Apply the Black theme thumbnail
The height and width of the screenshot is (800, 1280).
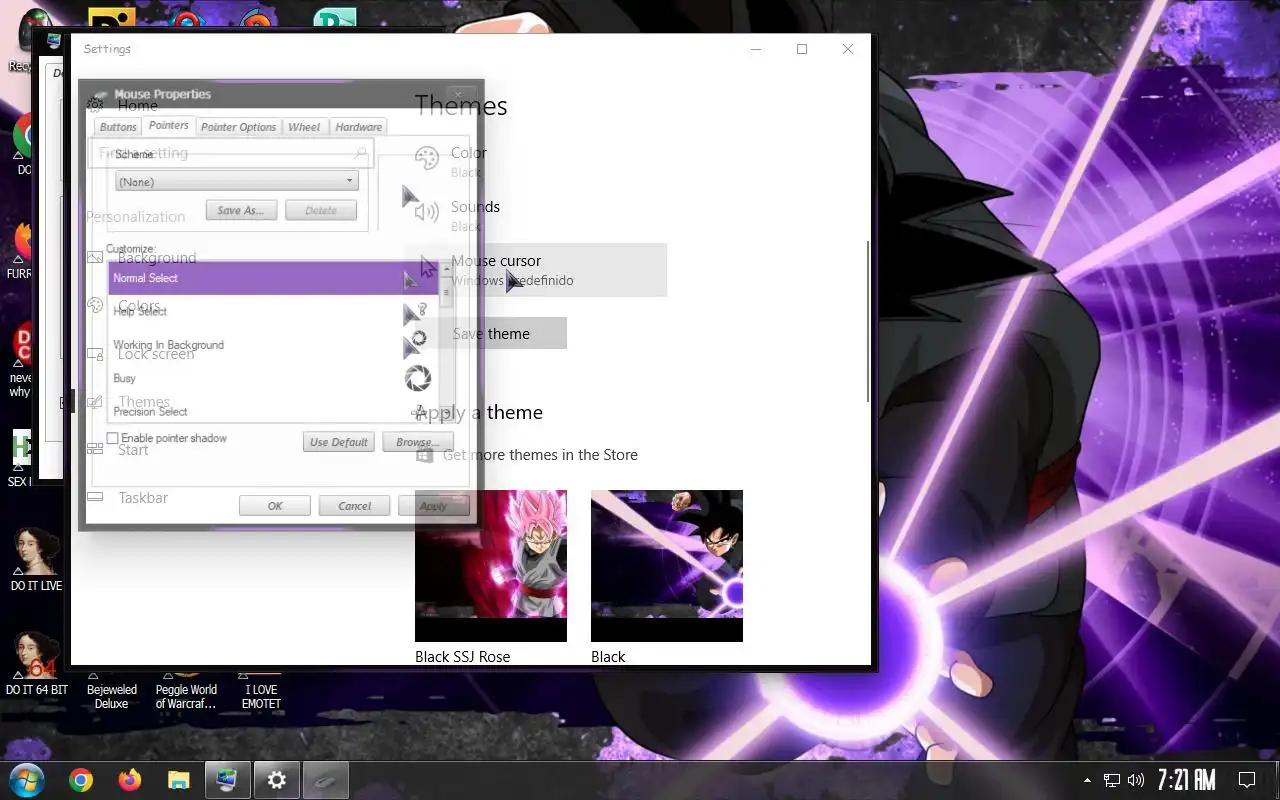click(667, 566)
